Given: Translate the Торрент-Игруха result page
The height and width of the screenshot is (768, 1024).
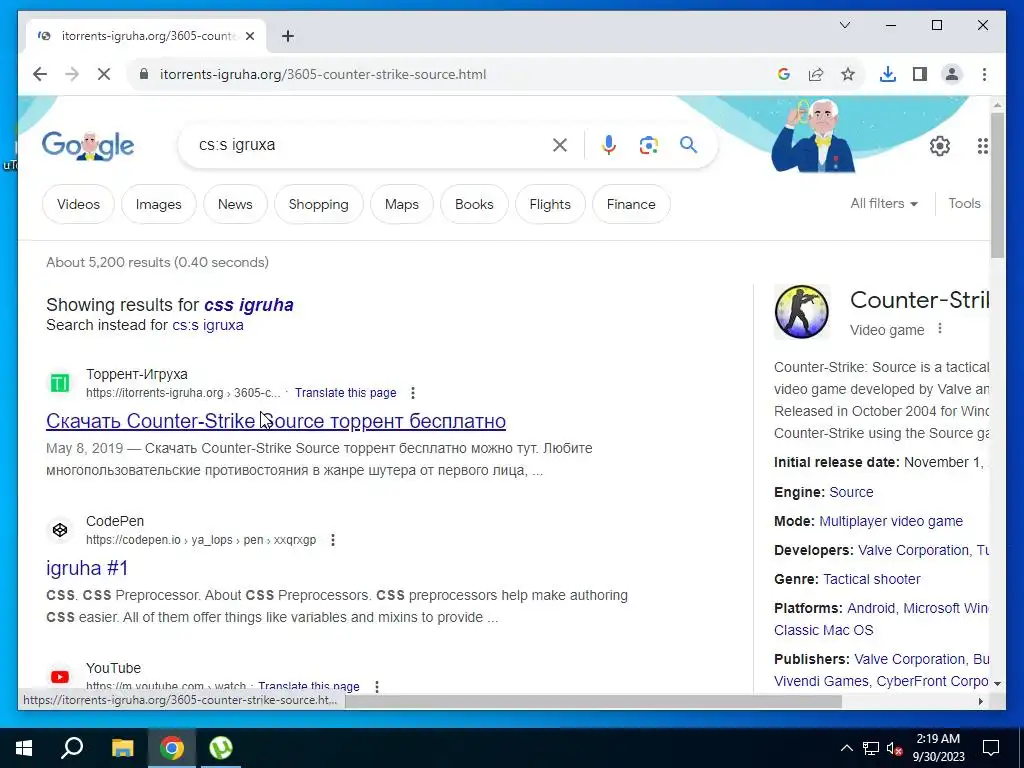Looking at the screenshot, I should tap(345, 393).
